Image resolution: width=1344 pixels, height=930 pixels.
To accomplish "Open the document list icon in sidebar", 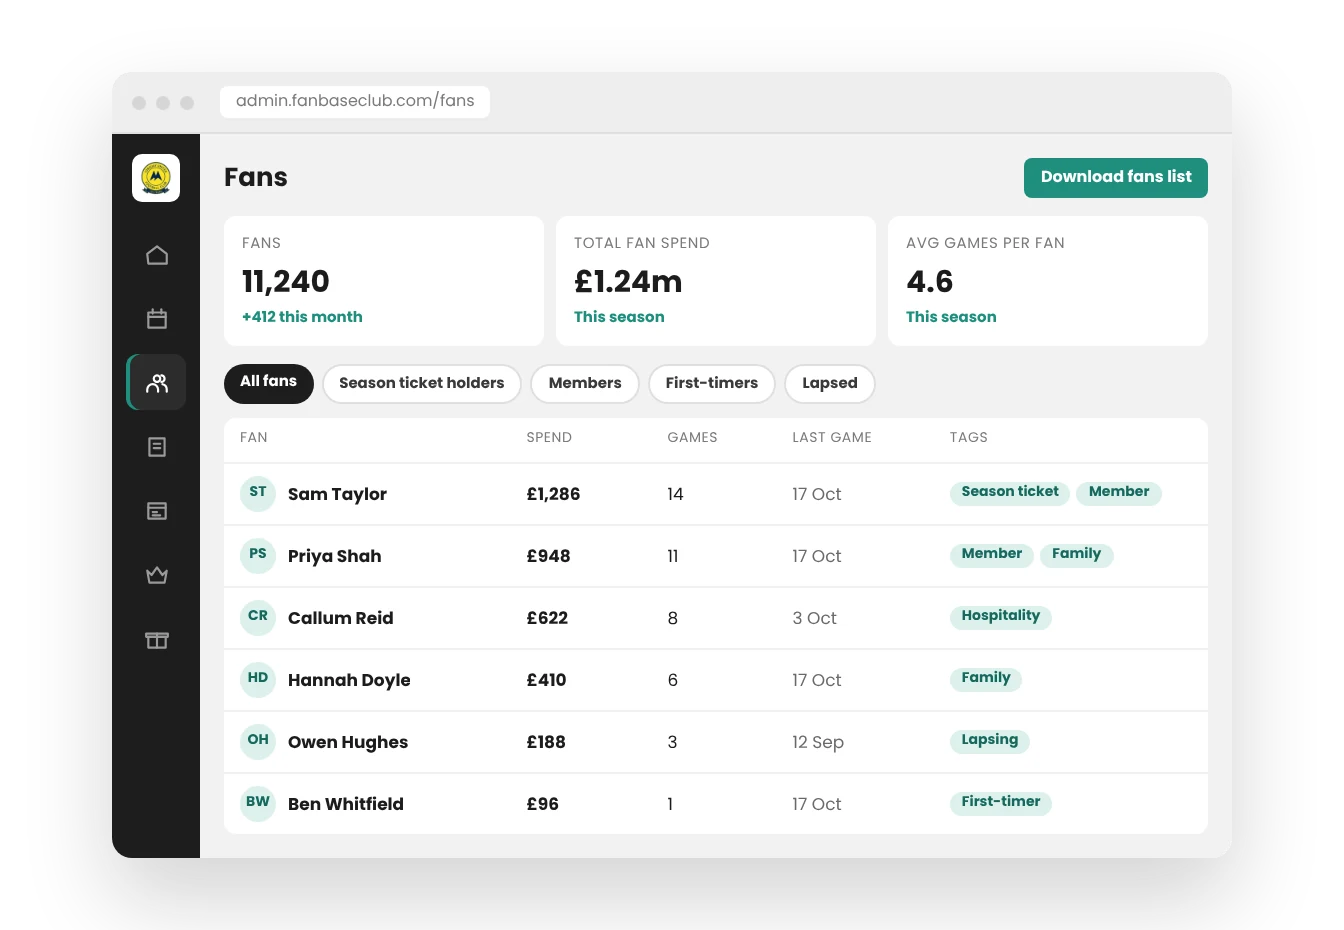I will point(157,447).
